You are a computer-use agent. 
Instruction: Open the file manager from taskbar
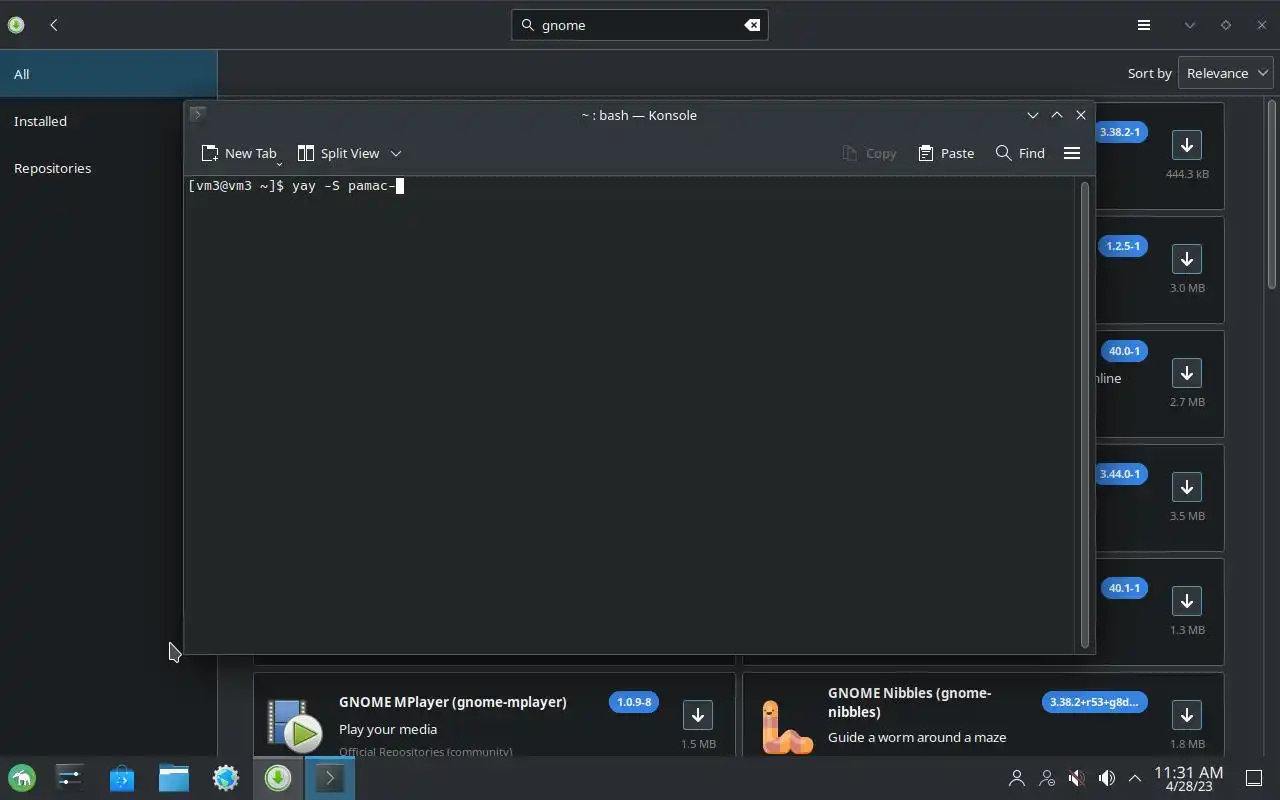(174, 777)
